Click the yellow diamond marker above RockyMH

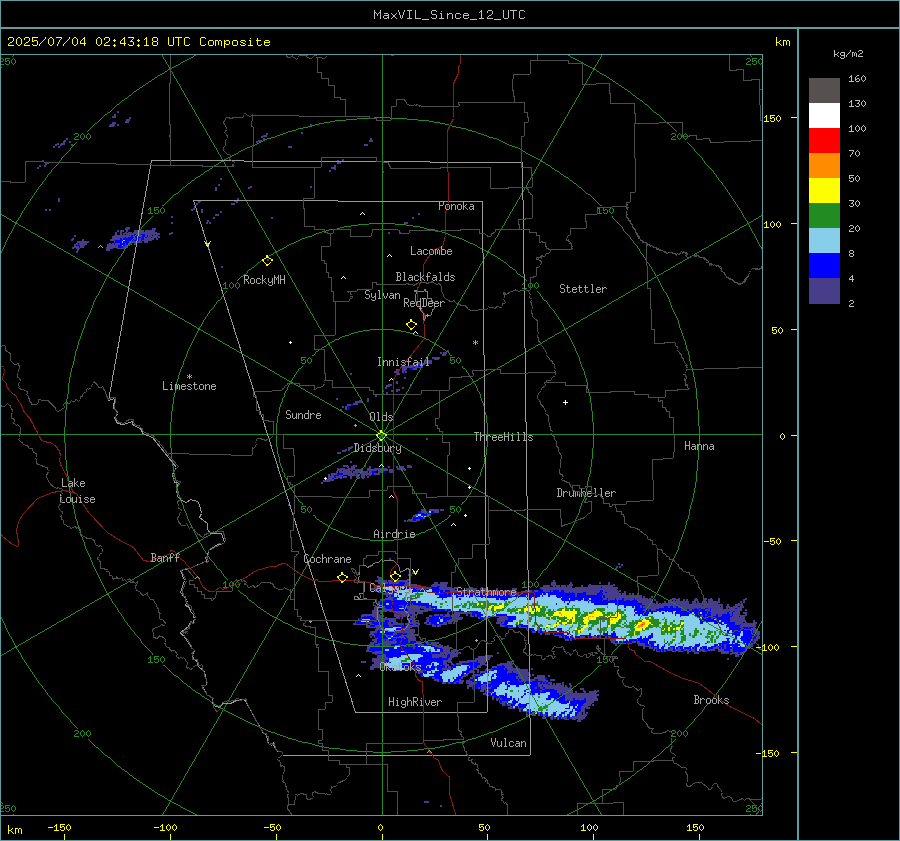point(267,261)
